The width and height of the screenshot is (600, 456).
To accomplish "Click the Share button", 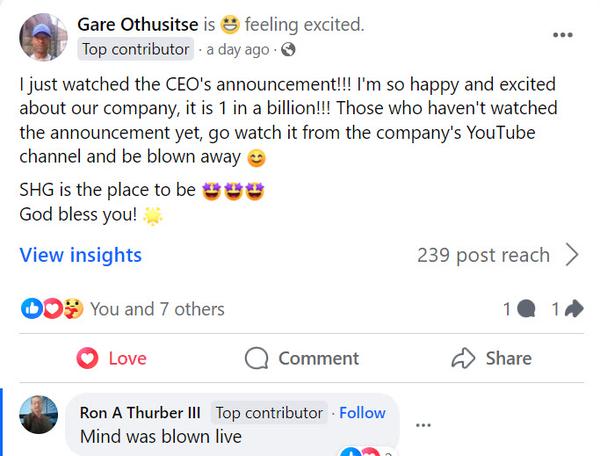I will pyautogui.click(x=492, y=358).
